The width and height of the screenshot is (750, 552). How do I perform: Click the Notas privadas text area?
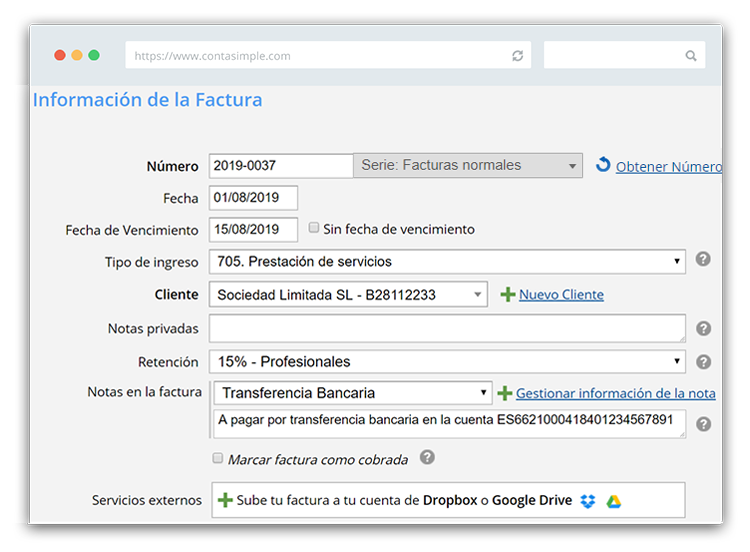(447, 328)
